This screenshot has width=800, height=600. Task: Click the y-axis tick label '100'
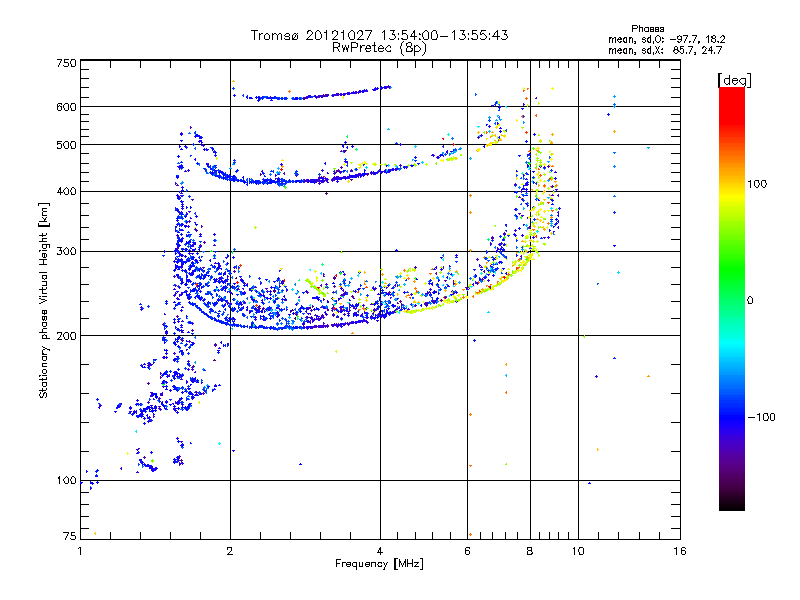click(x=66, y=481)
